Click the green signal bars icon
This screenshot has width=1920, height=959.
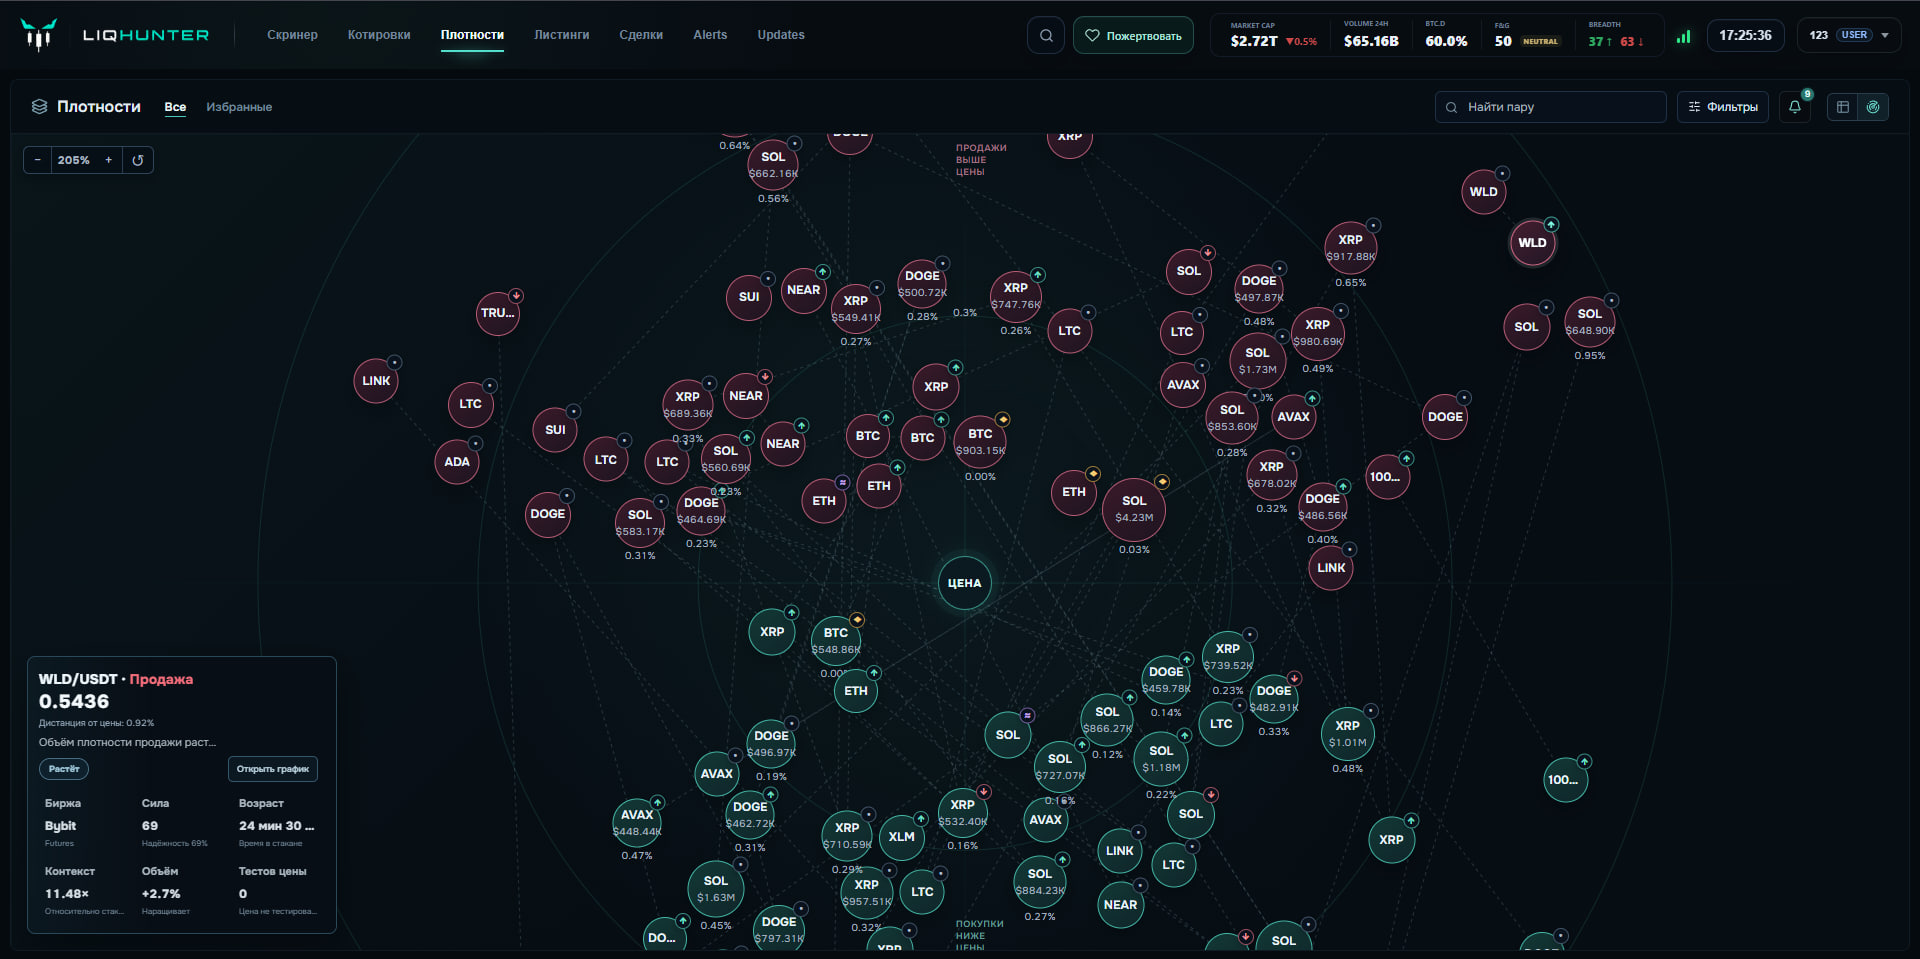1684,36
